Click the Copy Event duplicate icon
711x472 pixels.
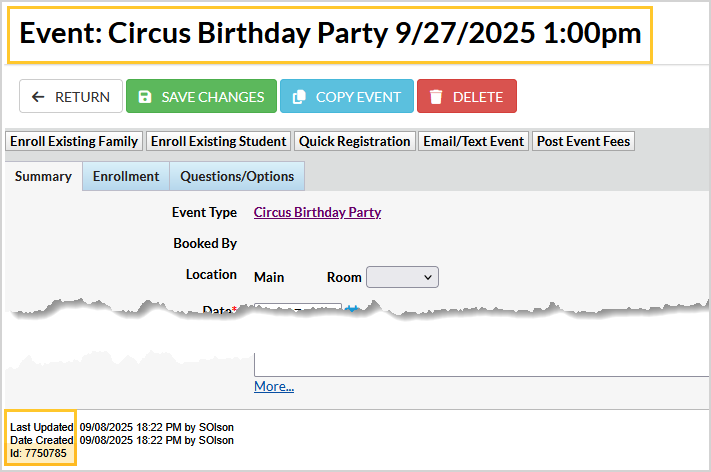pyautogui.click(x=299, y=97)
